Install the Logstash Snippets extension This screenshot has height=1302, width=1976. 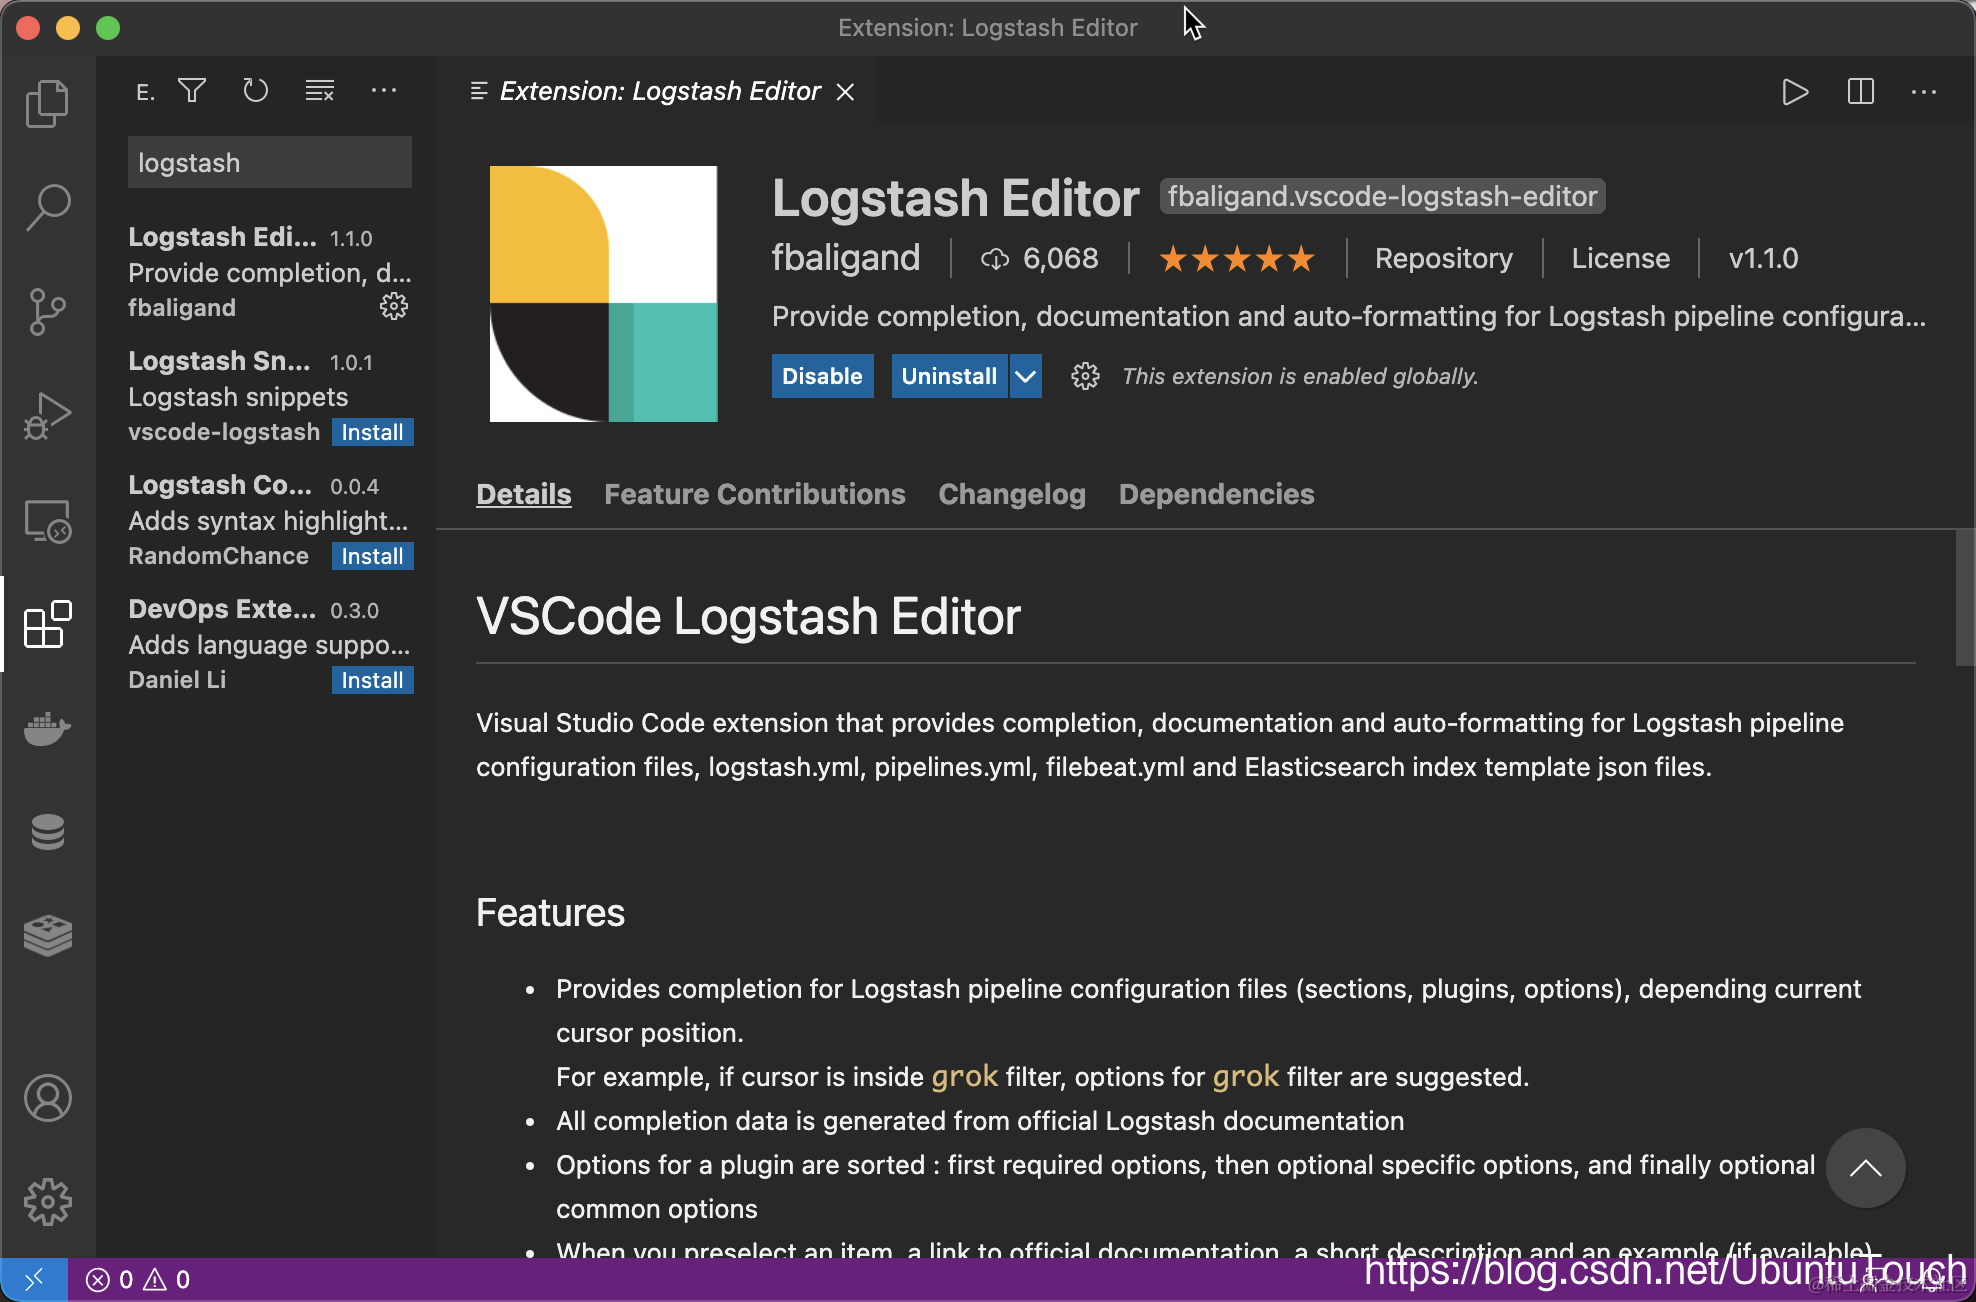372,432
